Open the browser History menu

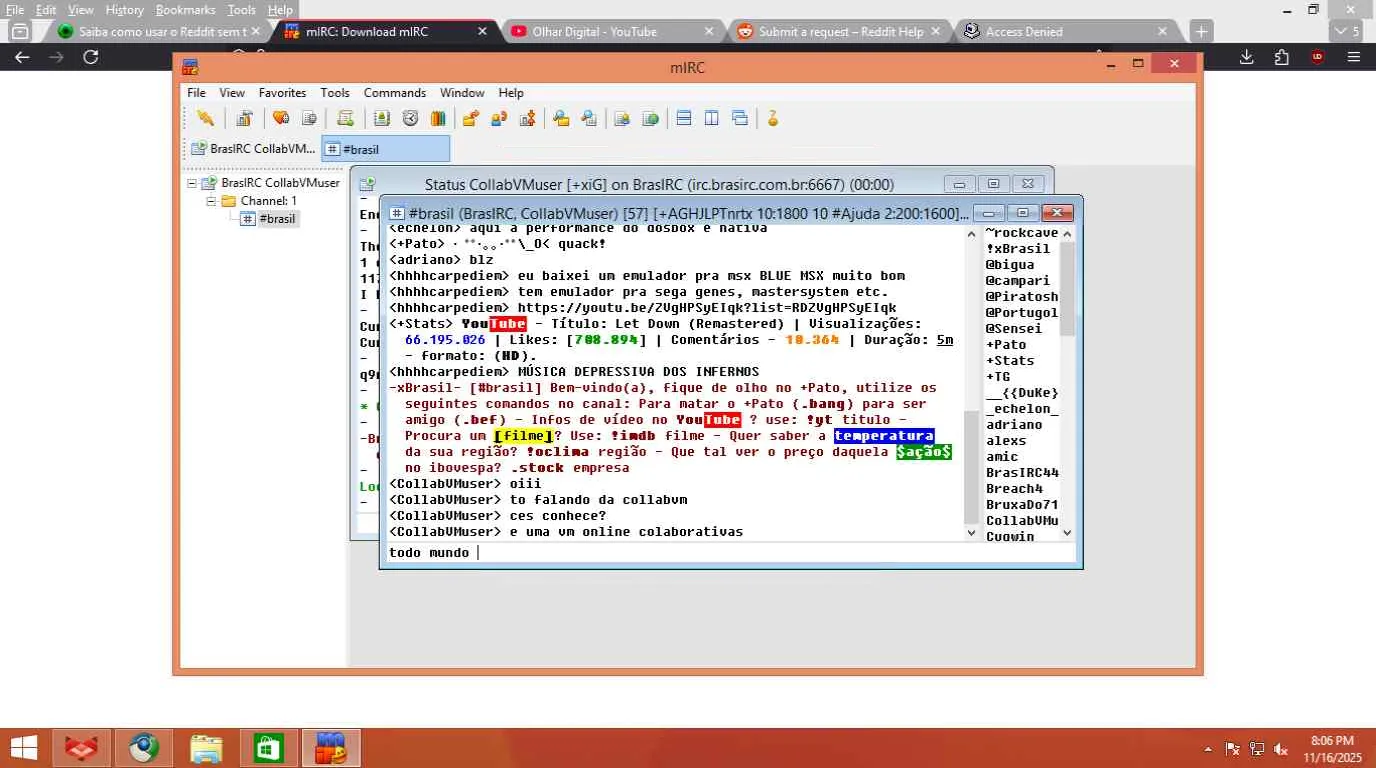pyautogui.click(x=124, y=10)
